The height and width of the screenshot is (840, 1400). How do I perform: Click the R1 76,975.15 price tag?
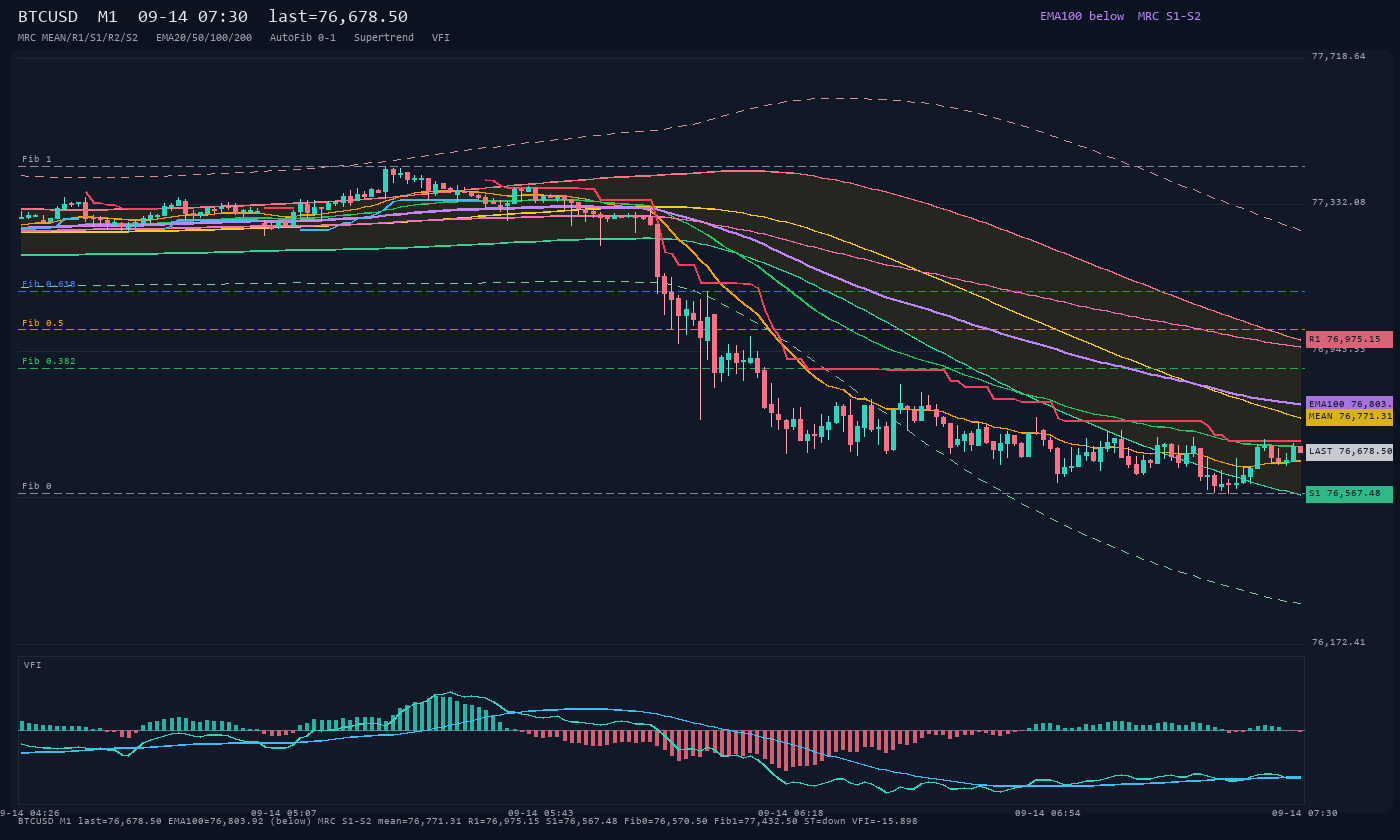pos(1349,339)
